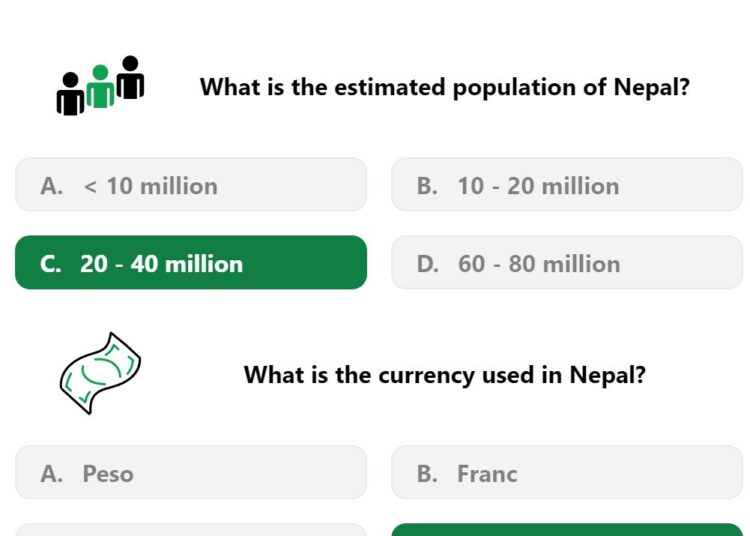Click the Nepal currency question heading
750x536 pixels.
(445, 375)
